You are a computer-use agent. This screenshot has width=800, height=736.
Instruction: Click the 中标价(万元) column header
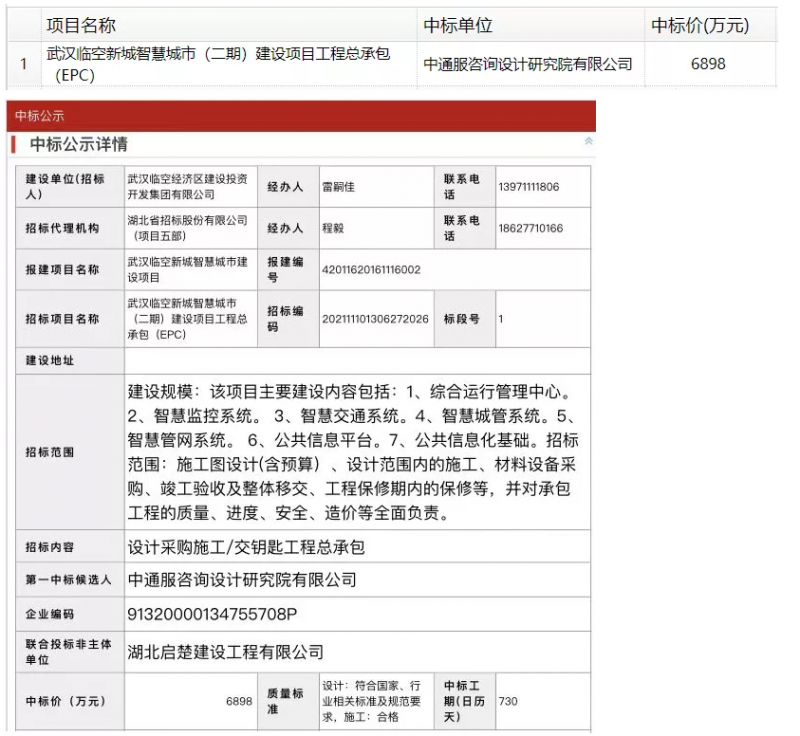[x=699, y=25]
